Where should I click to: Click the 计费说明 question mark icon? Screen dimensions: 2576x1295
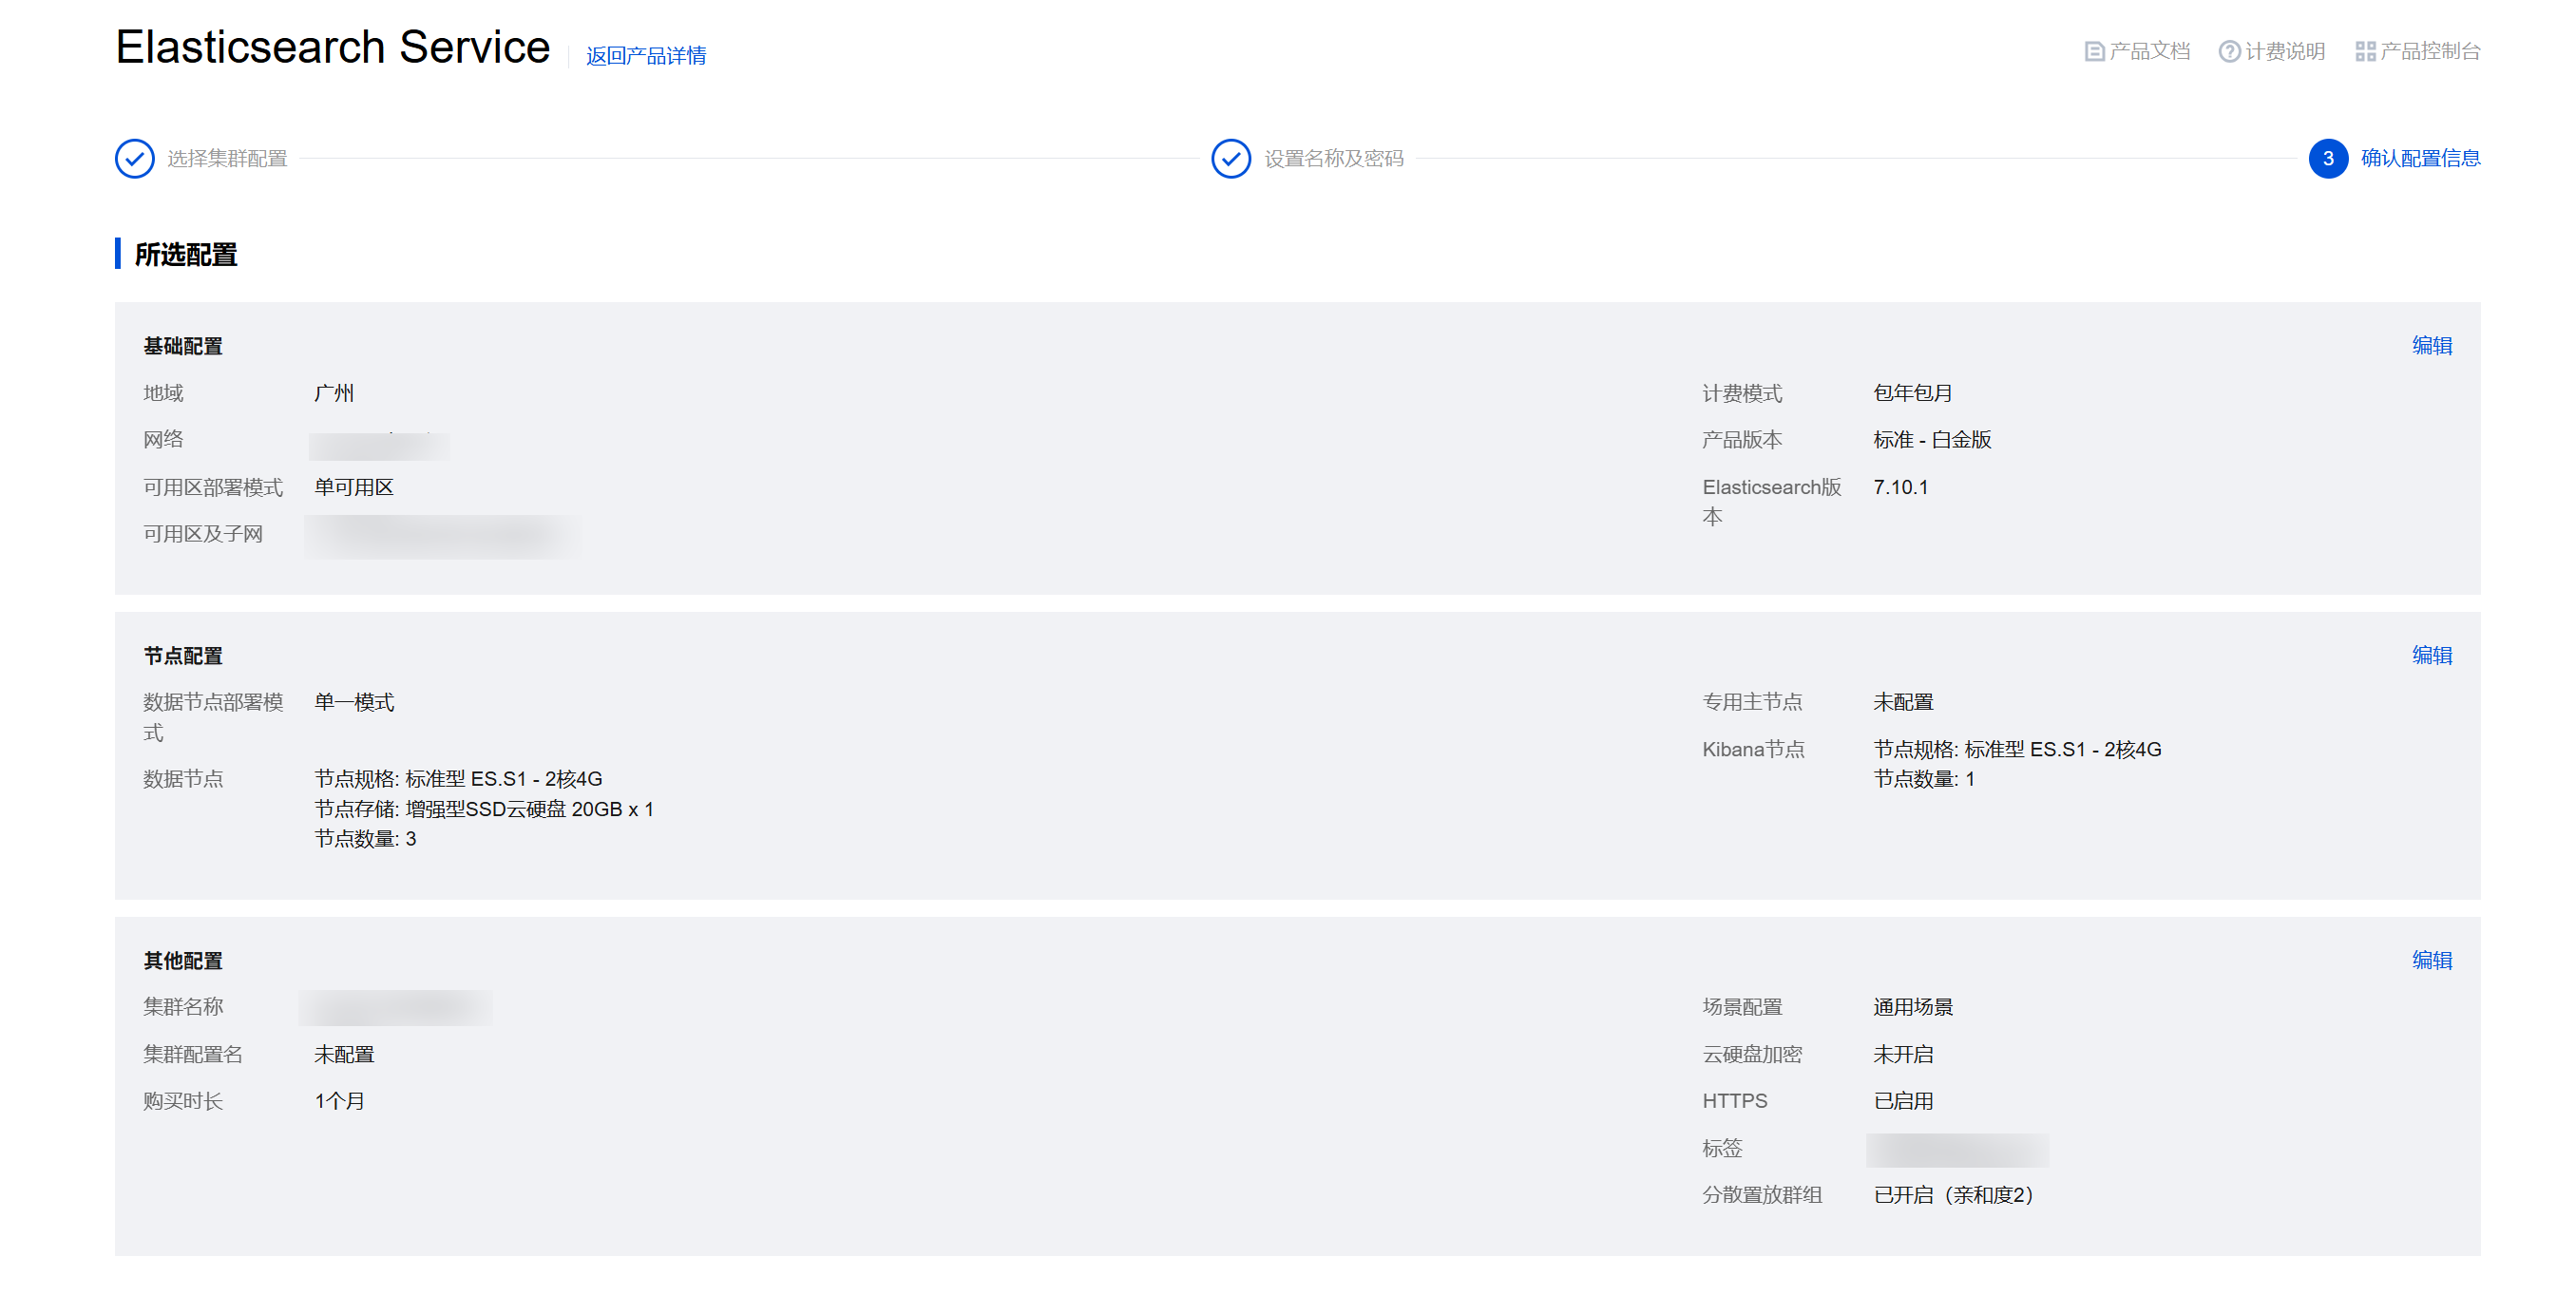pyautogui.click(x=2229, y=51)
